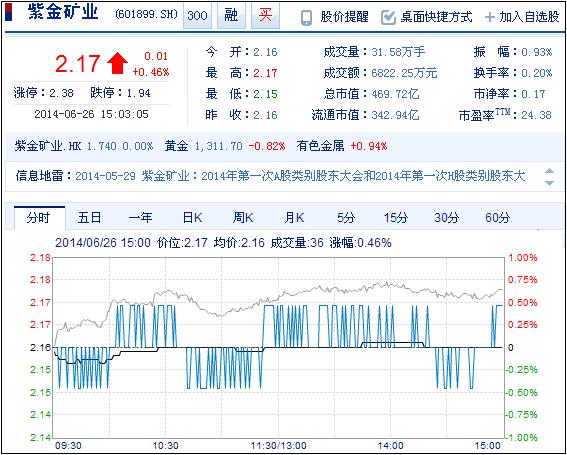Click the 11:30/13:00 time axis label
Image resolution: width=567 pixels, height=455 pixels.
[x=279, y=445]
